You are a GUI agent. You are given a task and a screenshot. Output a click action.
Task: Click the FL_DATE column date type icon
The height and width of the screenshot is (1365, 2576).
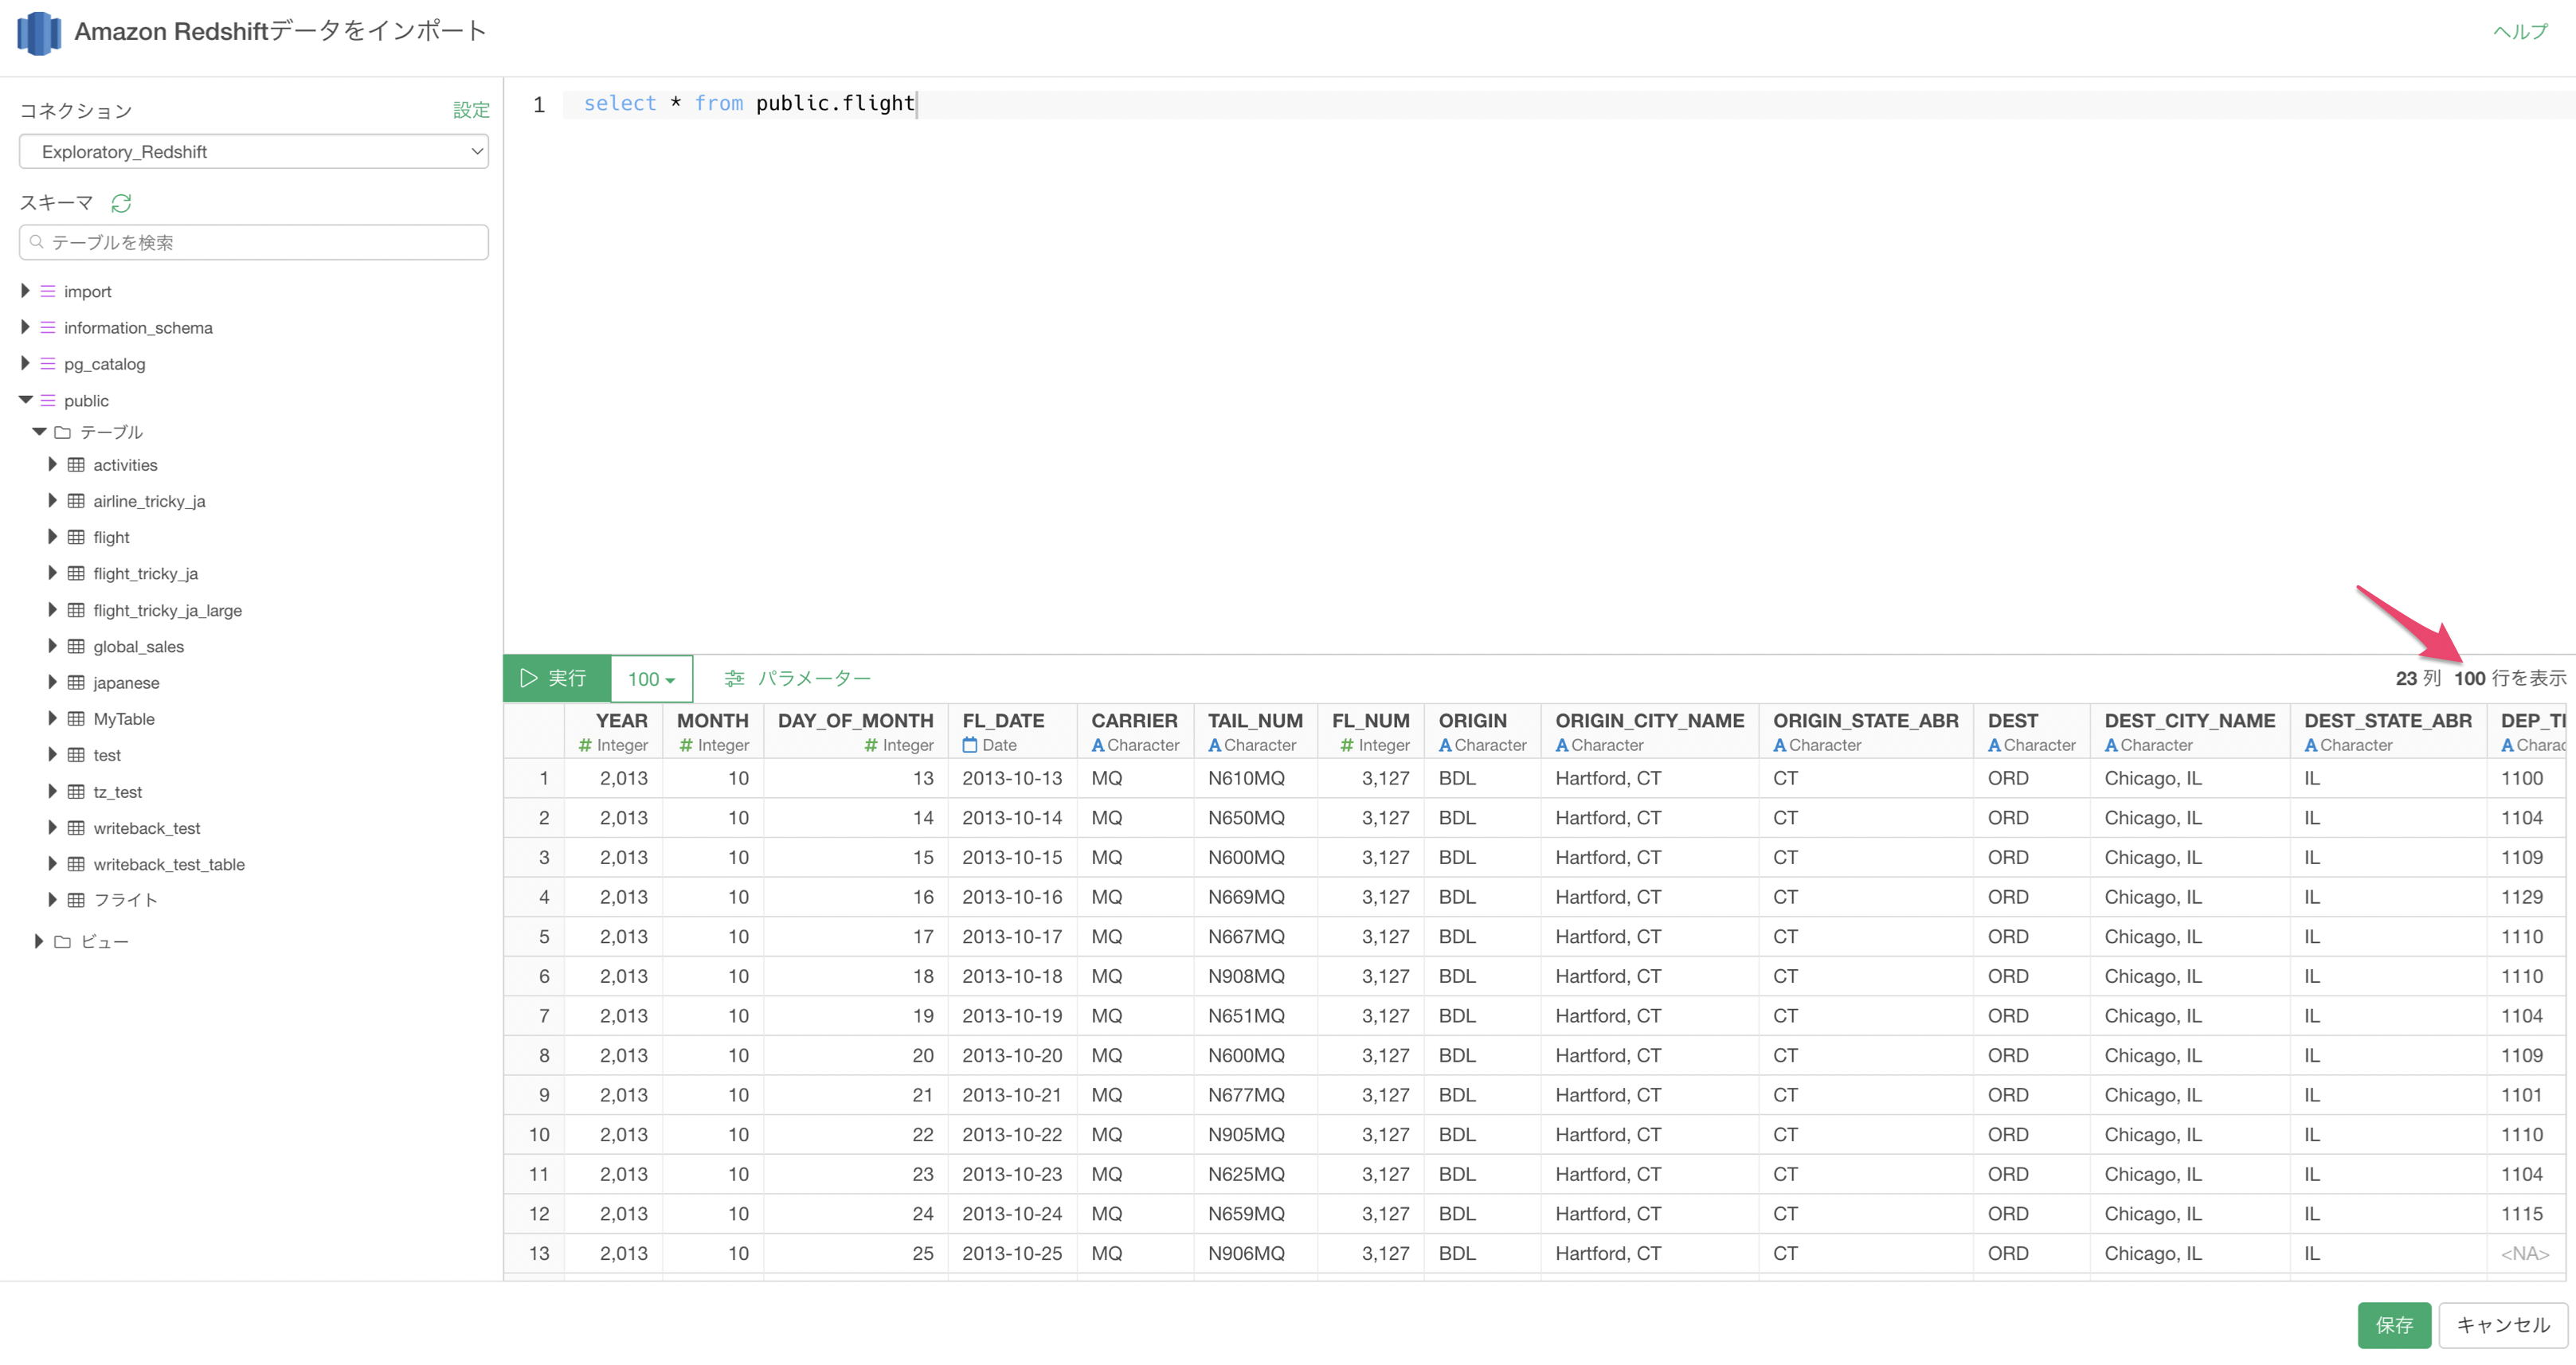969,745
